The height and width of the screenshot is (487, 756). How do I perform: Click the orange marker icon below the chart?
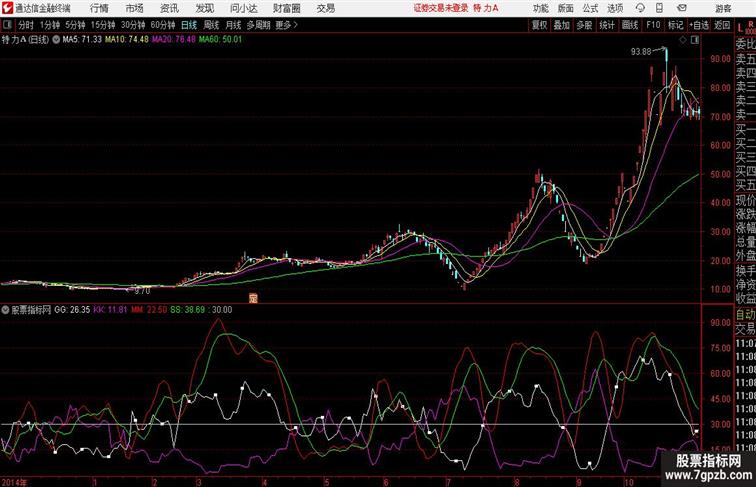coord(253,298)
